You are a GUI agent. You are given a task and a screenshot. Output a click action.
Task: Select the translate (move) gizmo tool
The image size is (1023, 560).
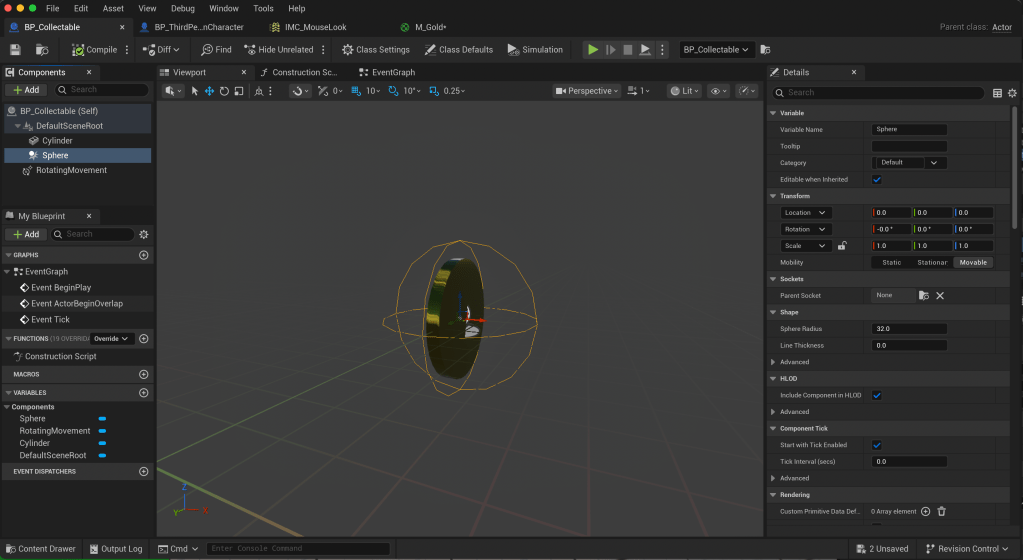coord(209,91)
